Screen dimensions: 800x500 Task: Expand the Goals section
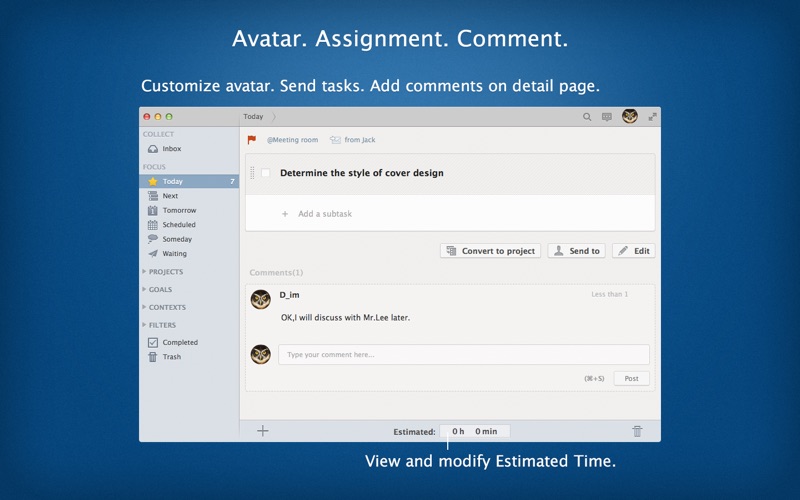pos(160,290)
